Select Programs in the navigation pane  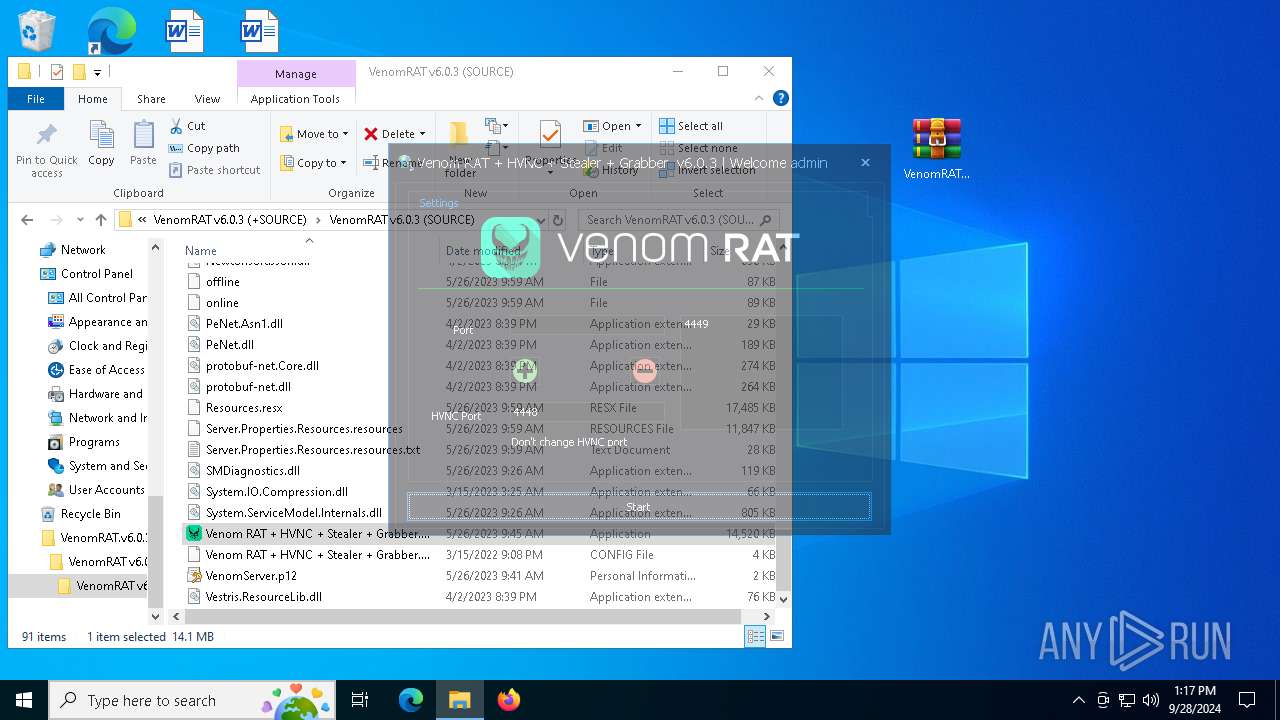pyautogui.click(x=94, y=442)
